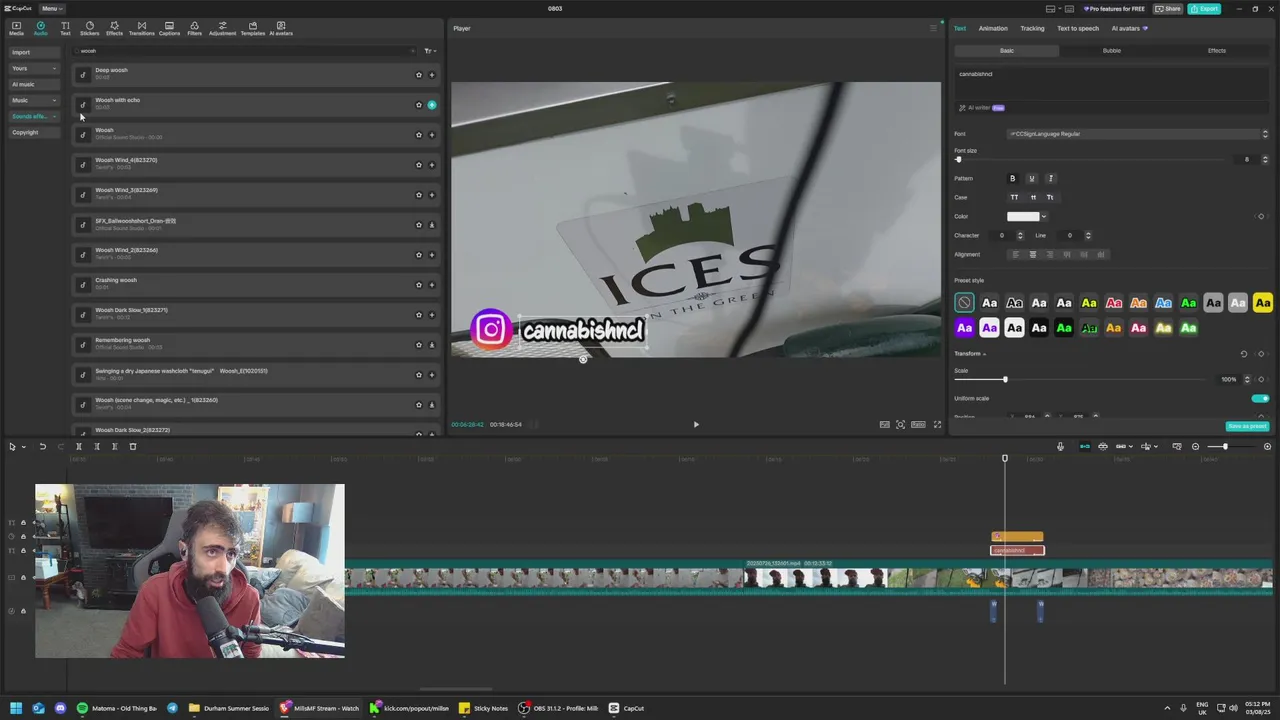This screenshot has width=1280, height=720.
Task: Toggle the main track magnet snapping icon
Action: click(1085, 447)
